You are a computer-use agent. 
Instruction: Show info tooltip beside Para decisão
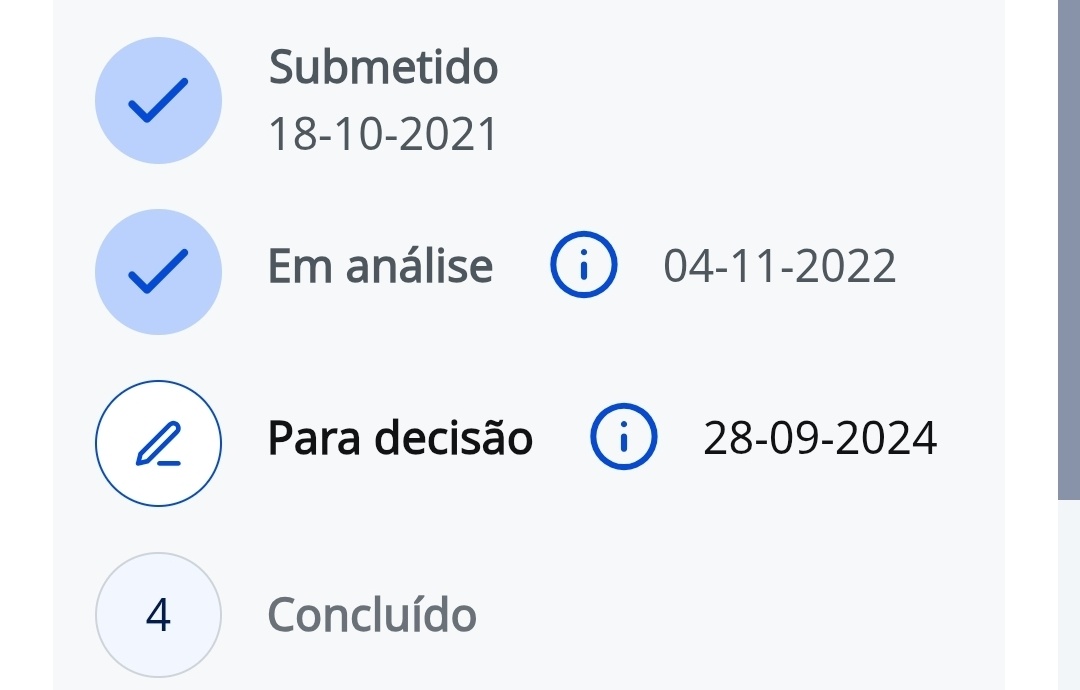624,438
